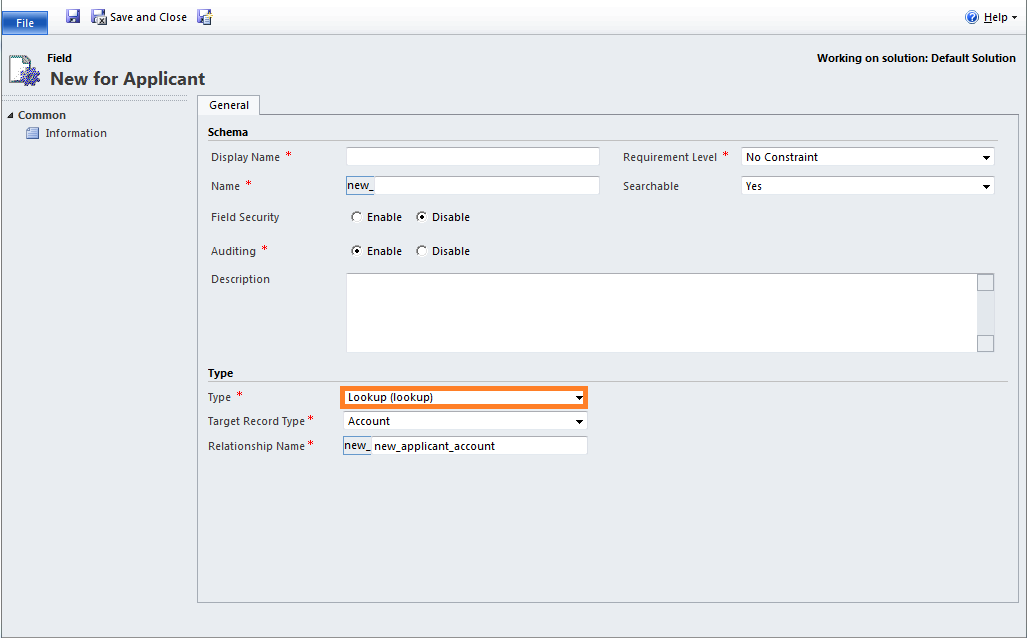Select Disable for Field Security

tap(422, 217)
